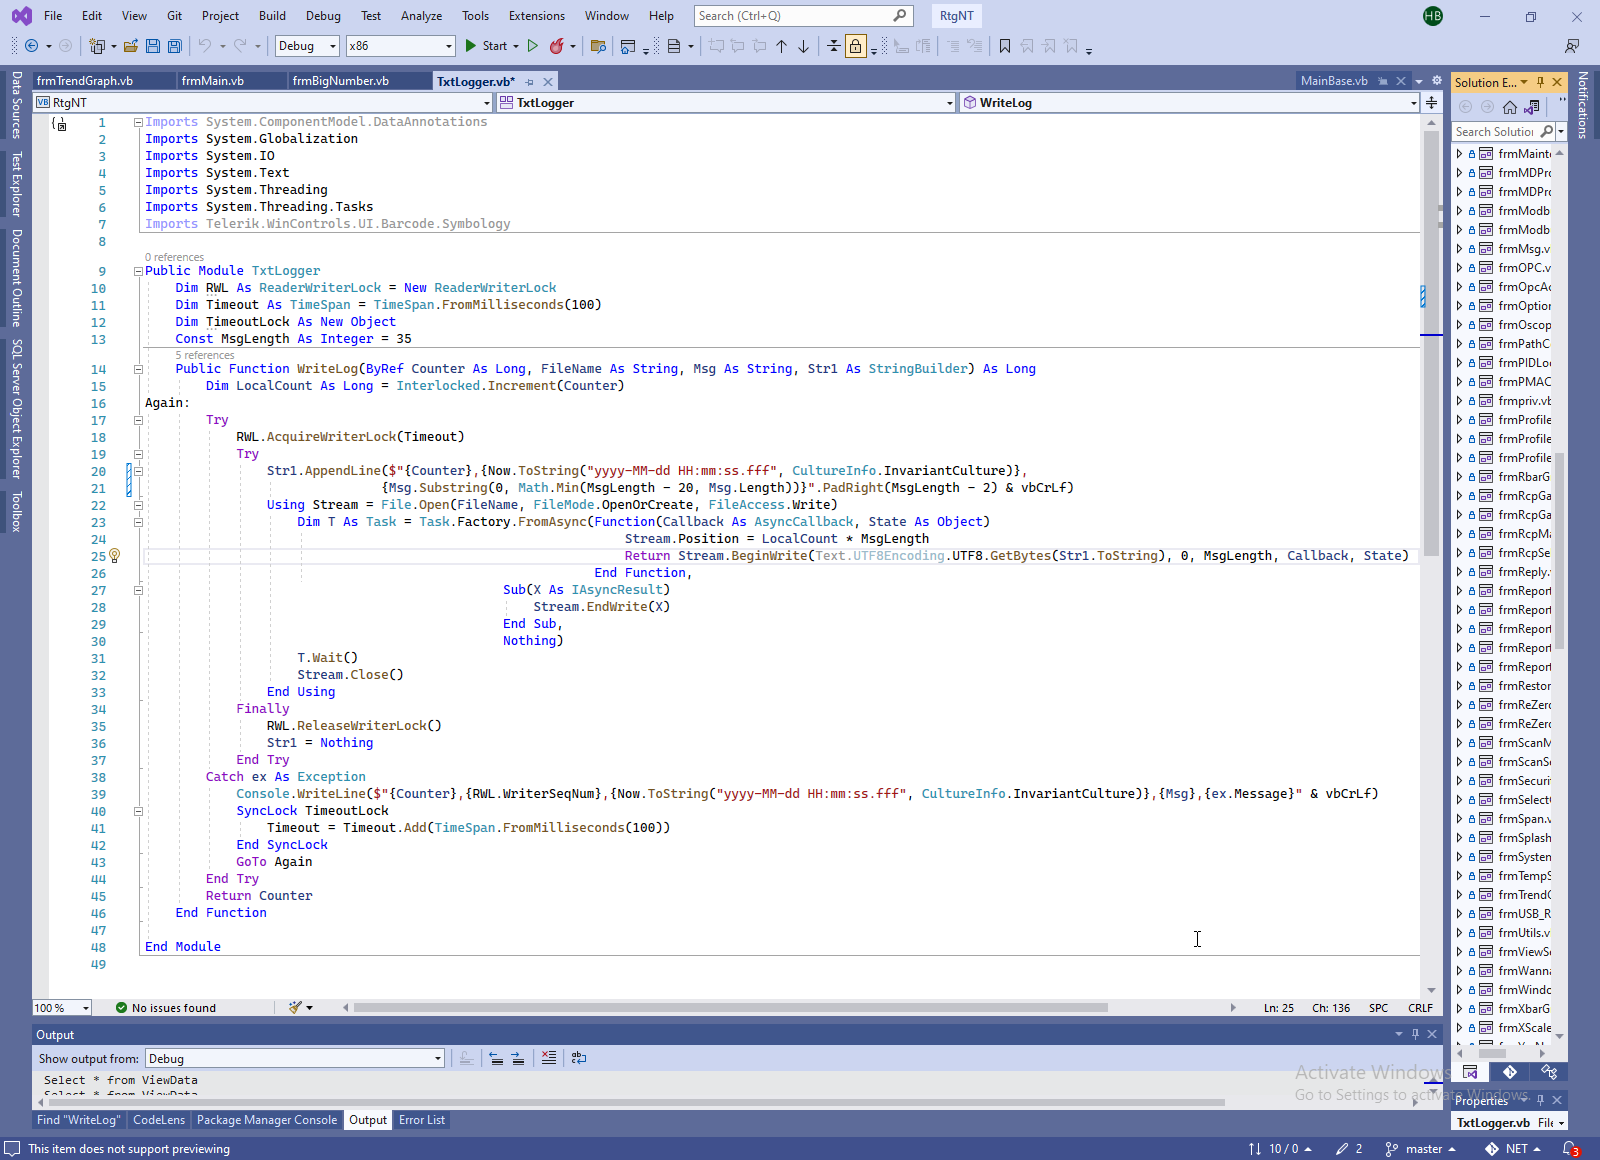
Task: Toggle word wrap in the Output panel
Action: click(579, 1058)
